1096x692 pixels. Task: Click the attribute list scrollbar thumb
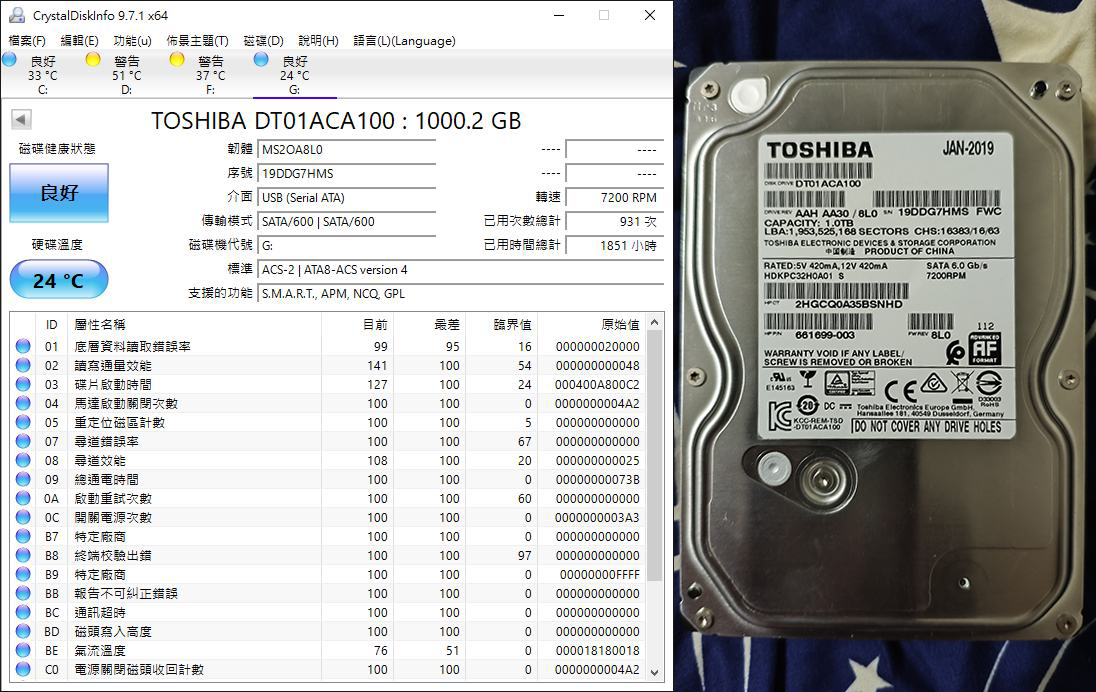pyautogui.click(x=654, y=456)
